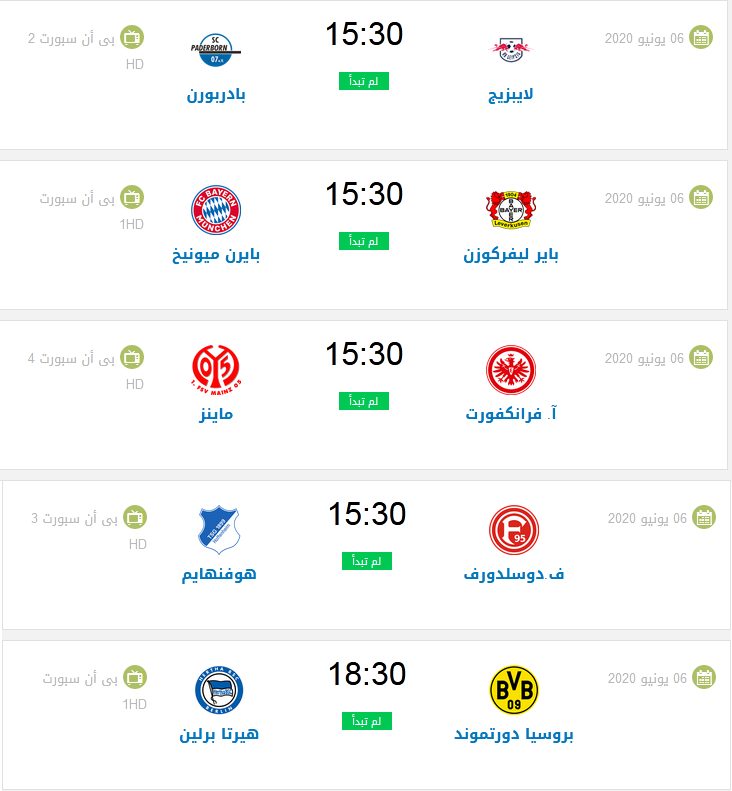The width and height of the screenshot is (732, 791).
Task: Click the 15:30 time of Leverkusen match
Action: click(364, 193)
